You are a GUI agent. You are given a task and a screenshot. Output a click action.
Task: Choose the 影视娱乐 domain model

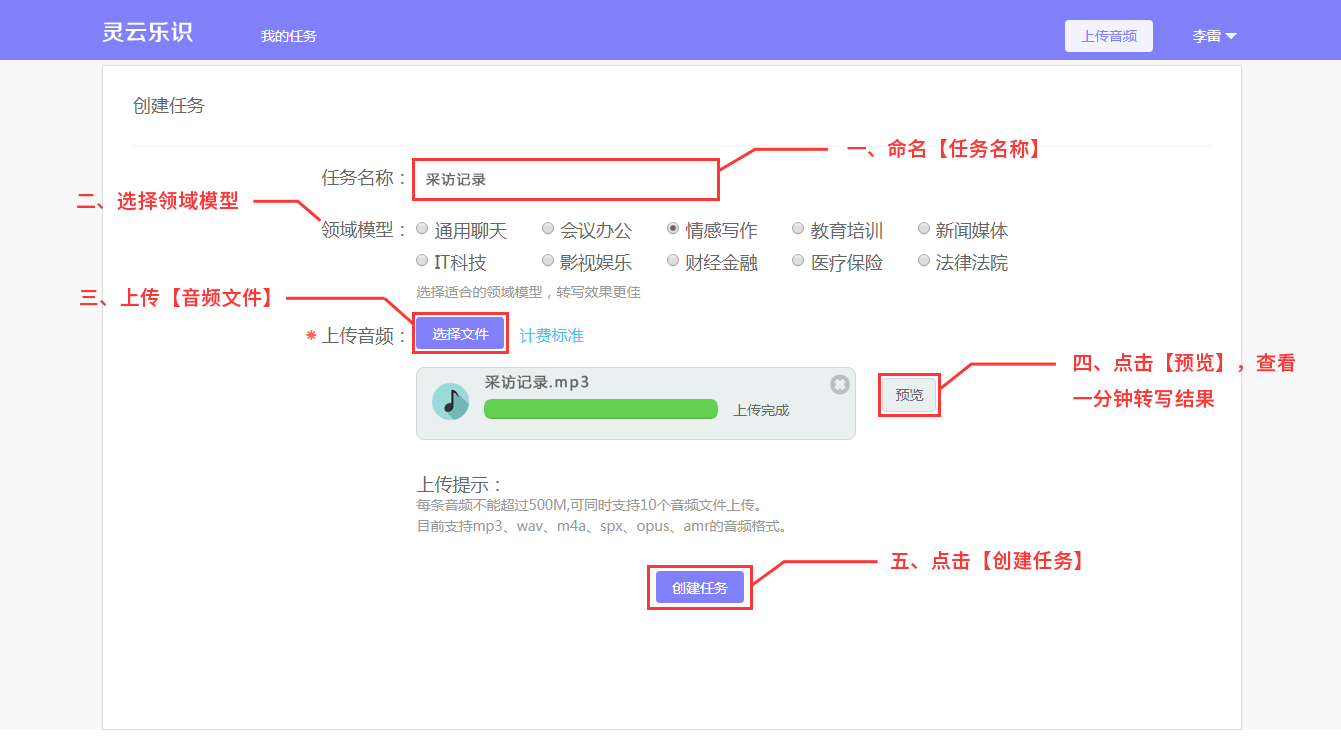[x=548, y=261]
